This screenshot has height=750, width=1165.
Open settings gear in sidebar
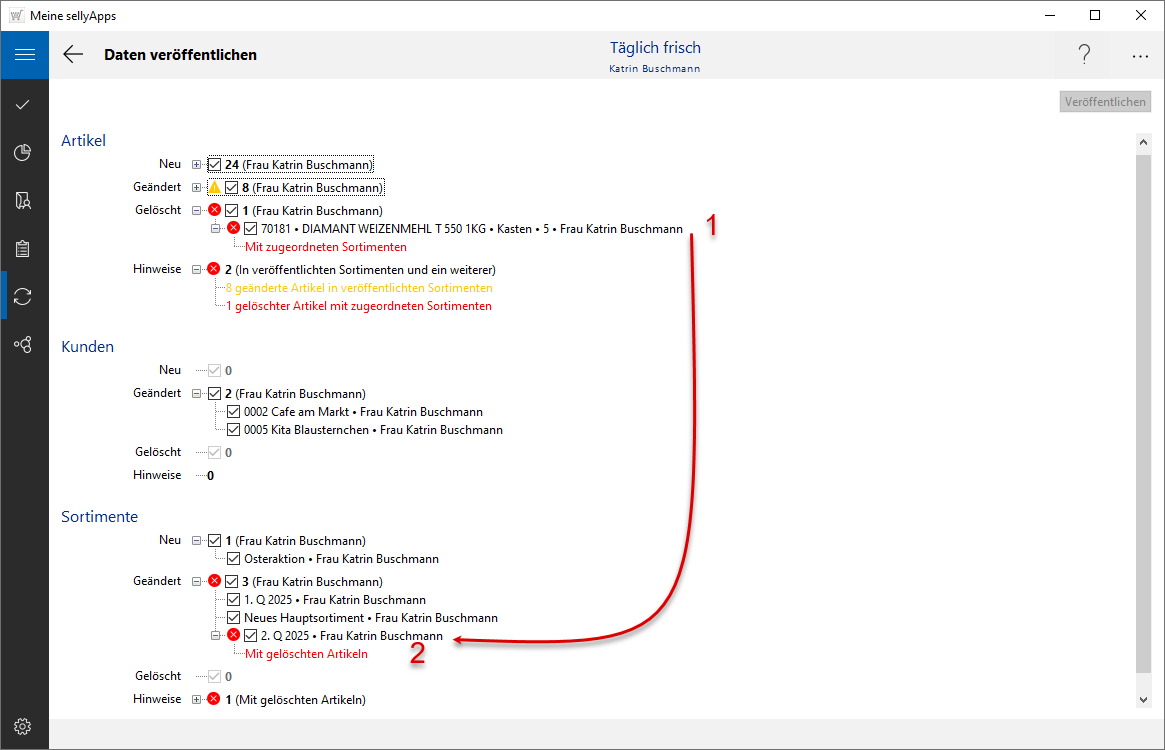(x=23, y=726)
